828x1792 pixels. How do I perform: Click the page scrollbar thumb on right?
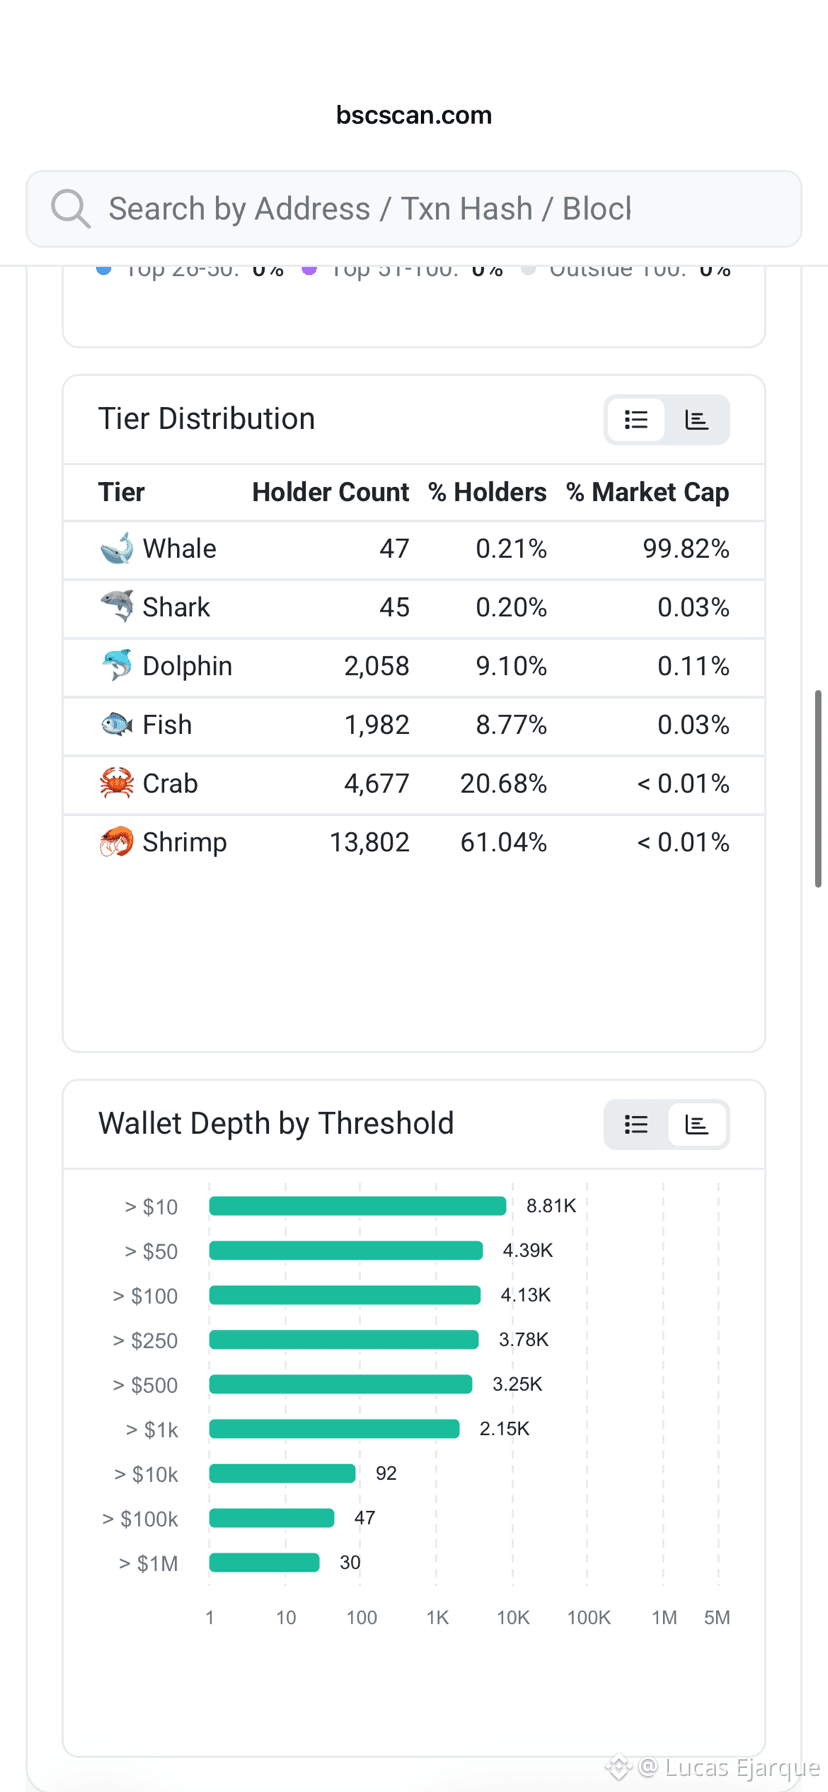point(818,788)
